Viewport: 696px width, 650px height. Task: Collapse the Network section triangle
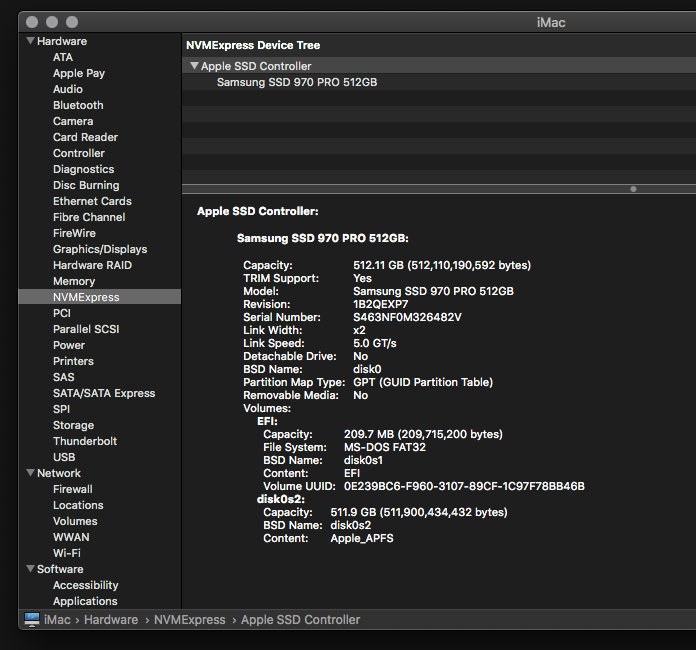click(x=29, y=473)
